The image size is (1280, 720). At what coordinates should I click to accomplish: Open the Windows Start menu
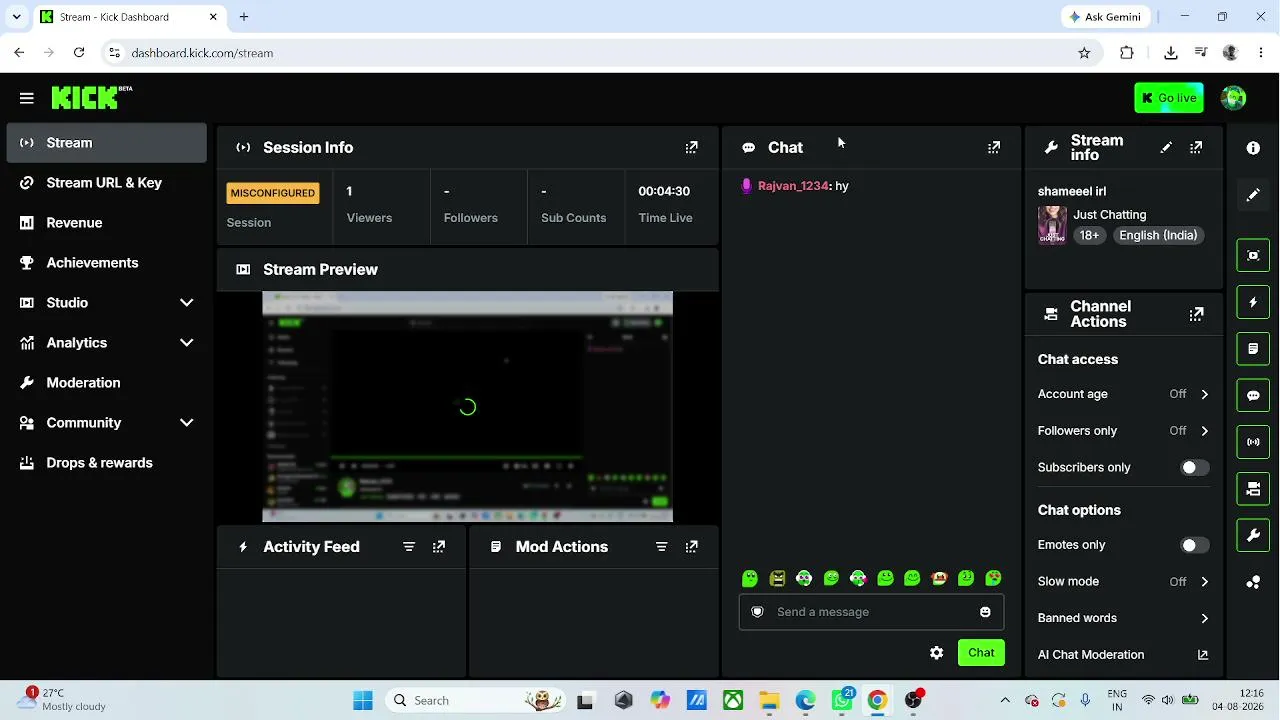(363, 701)
